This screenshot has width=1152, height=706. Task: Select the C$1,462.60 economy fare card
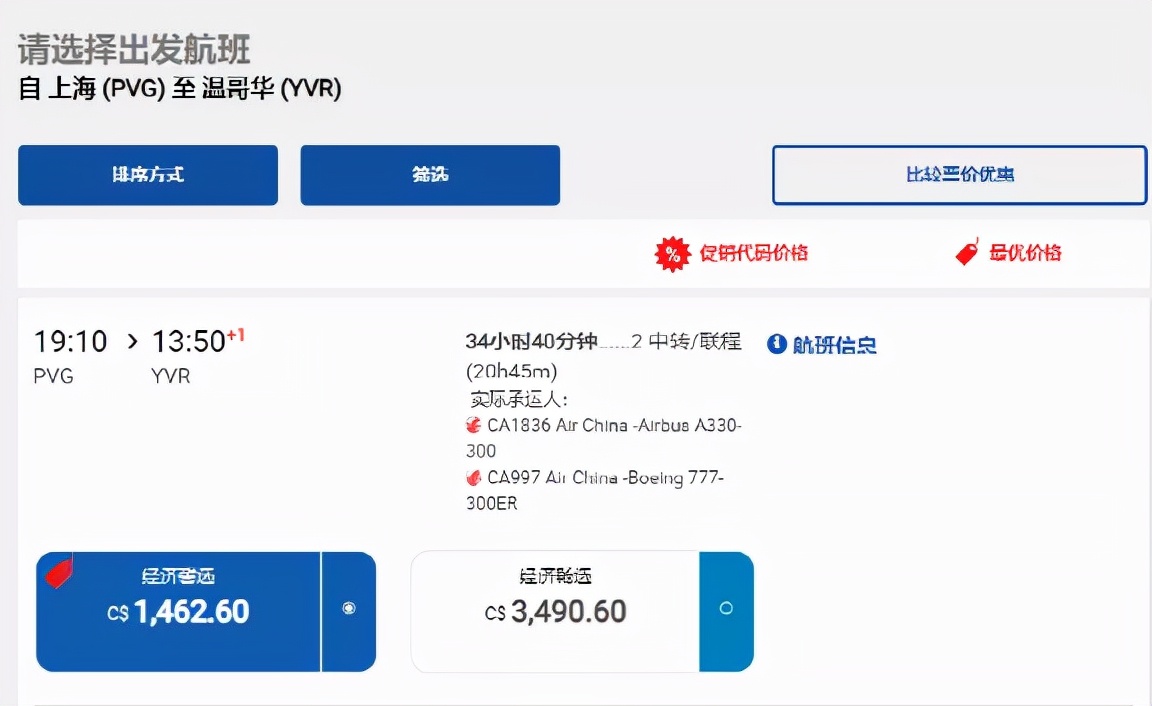pyautogui.click(x=180, y=611)
